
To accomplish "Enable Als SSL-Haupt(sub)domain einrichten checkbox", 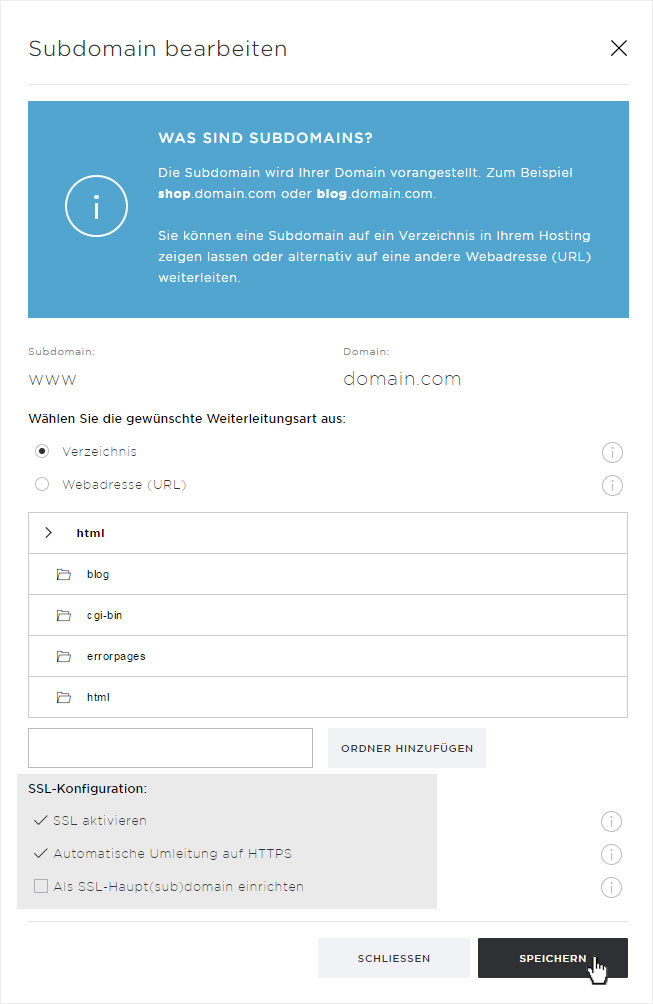I will click(x=41, y=886).
